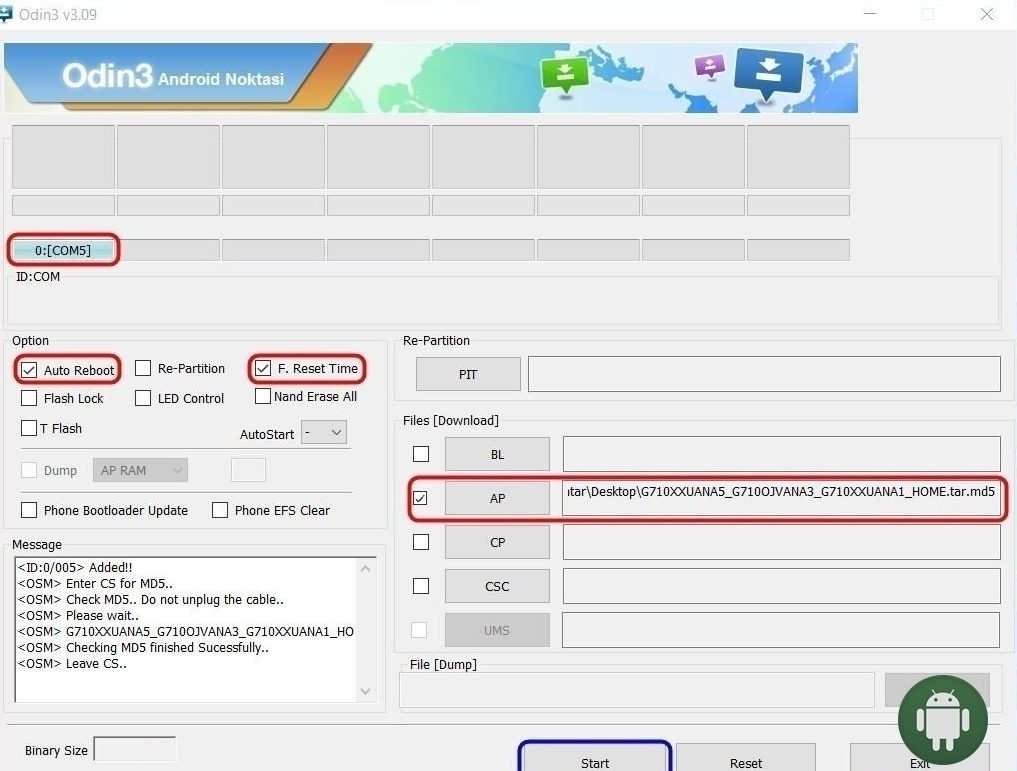Open the AutoStart dropdown
This screenshot has height=771, width=1017.
[x=324, y=433]
